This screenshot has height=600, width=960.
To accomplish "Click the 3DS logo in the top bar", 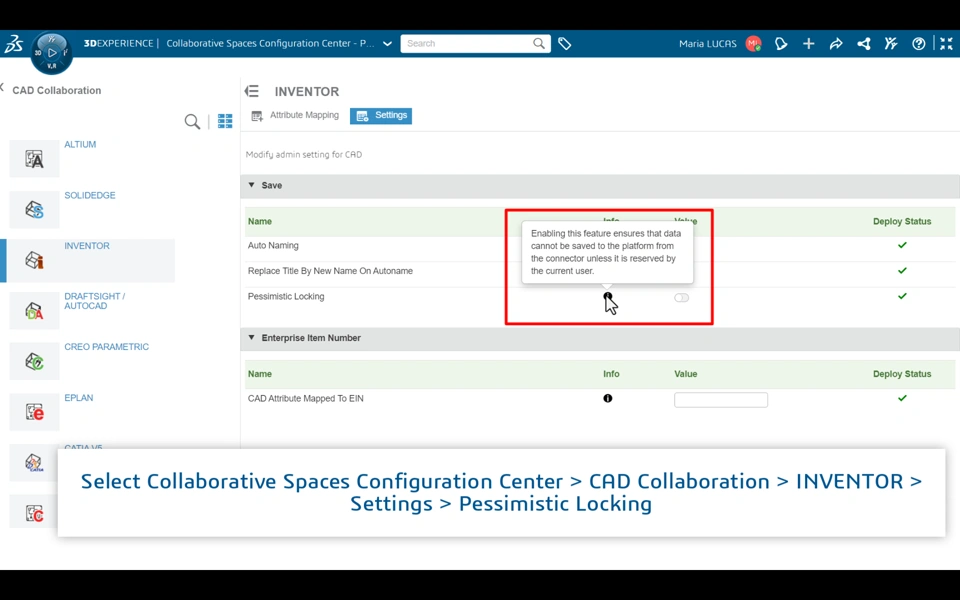I will (x=13, y=44).
